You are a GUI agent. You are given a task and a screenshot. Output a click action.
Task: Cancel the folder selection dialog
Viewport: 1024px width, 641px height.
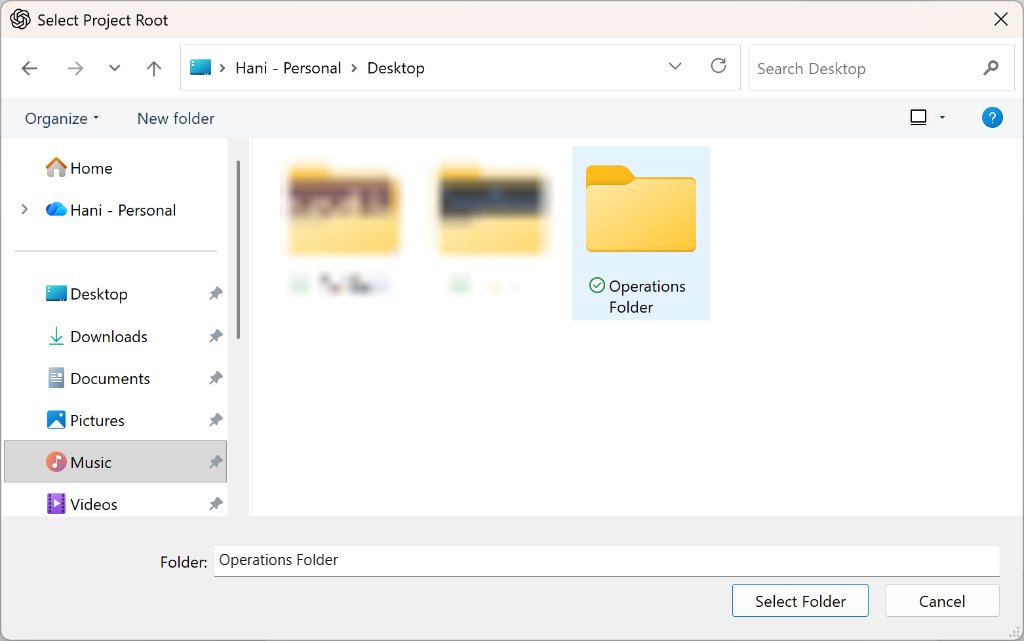click(x=942, y=601)
